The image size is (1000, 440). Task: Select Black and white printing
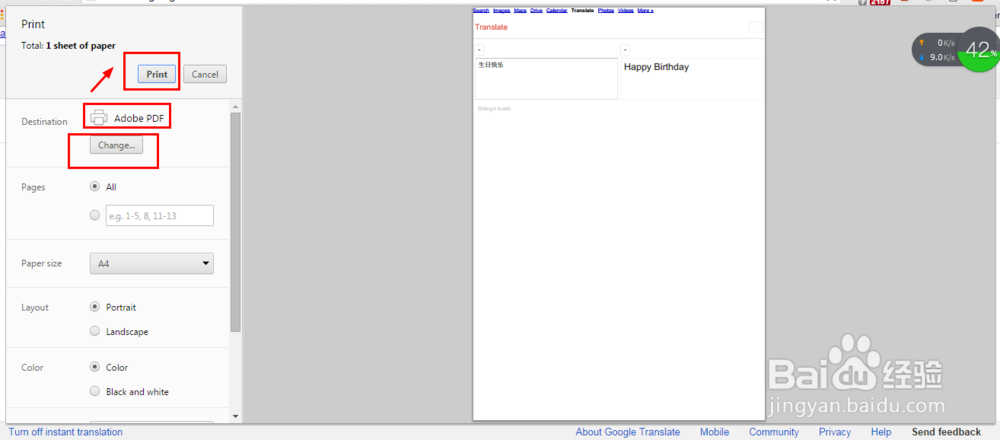pos(95,391)
